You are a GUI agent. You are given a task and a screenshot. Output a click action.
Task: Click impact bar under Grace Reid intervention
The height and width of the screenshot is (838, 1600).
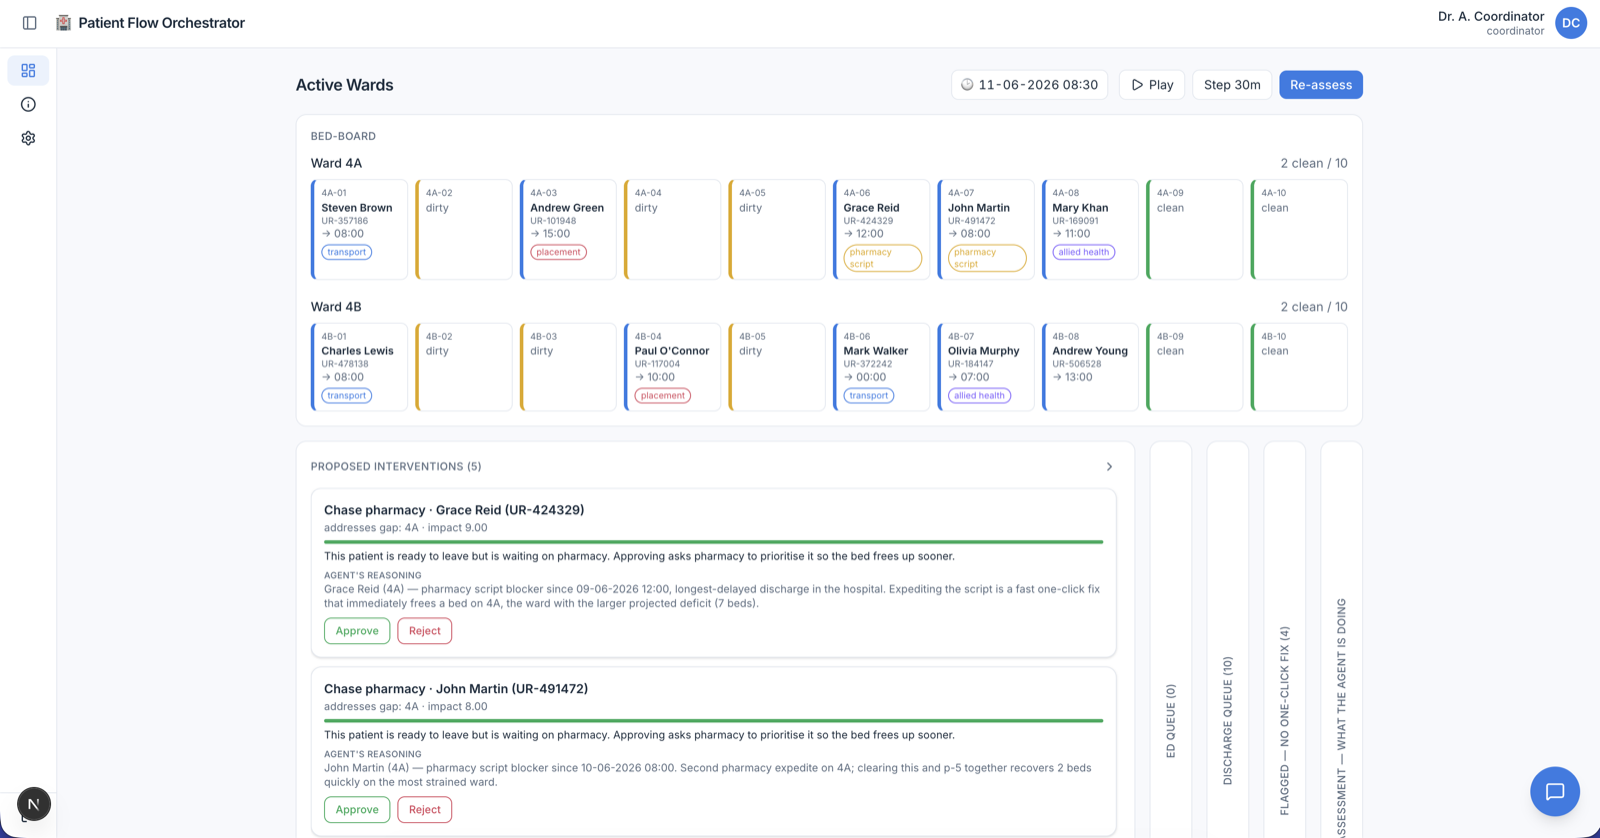tap(713, 542)
